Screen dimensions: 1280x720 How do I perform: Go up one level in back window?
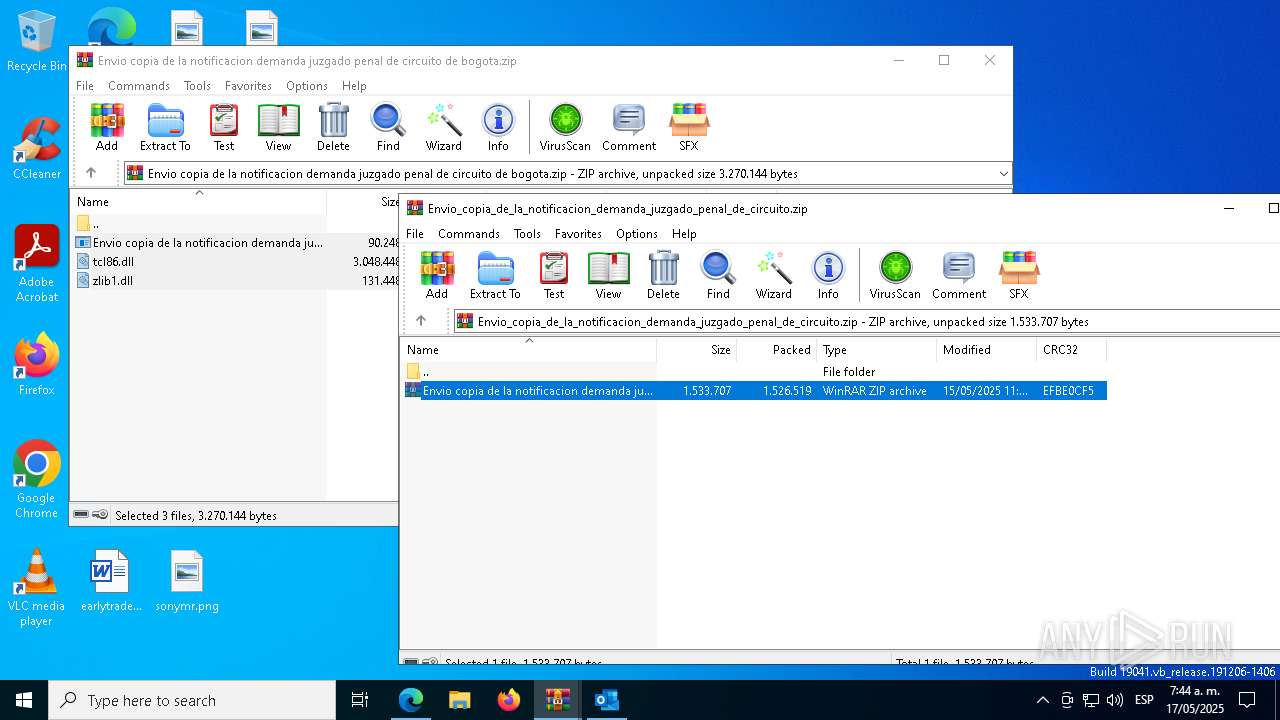pos(91,173)
